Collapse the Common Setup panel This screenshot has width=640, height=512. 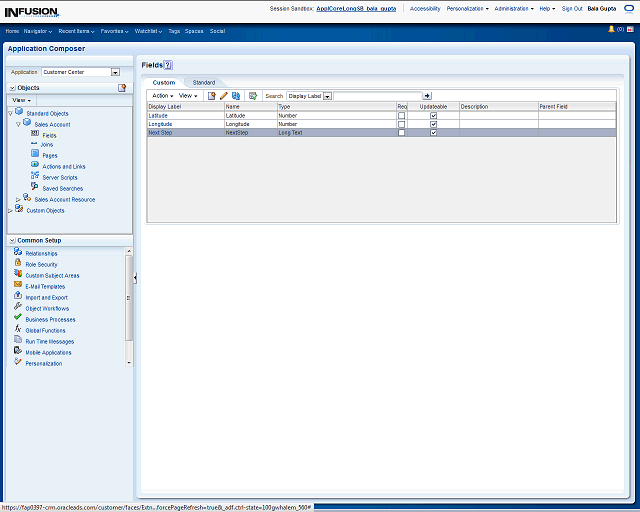tap(11, 241)
